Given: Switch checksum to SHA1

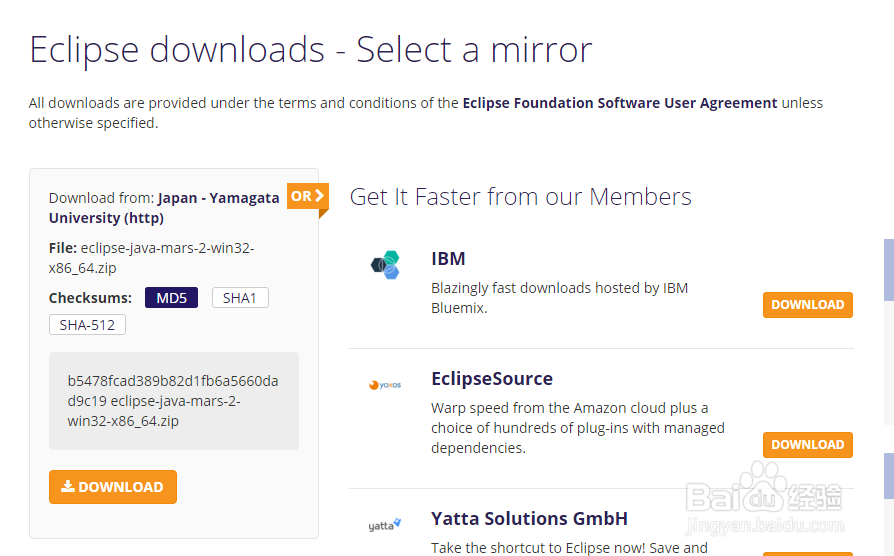Looking at the screenshot, I should tap(240, 298).
